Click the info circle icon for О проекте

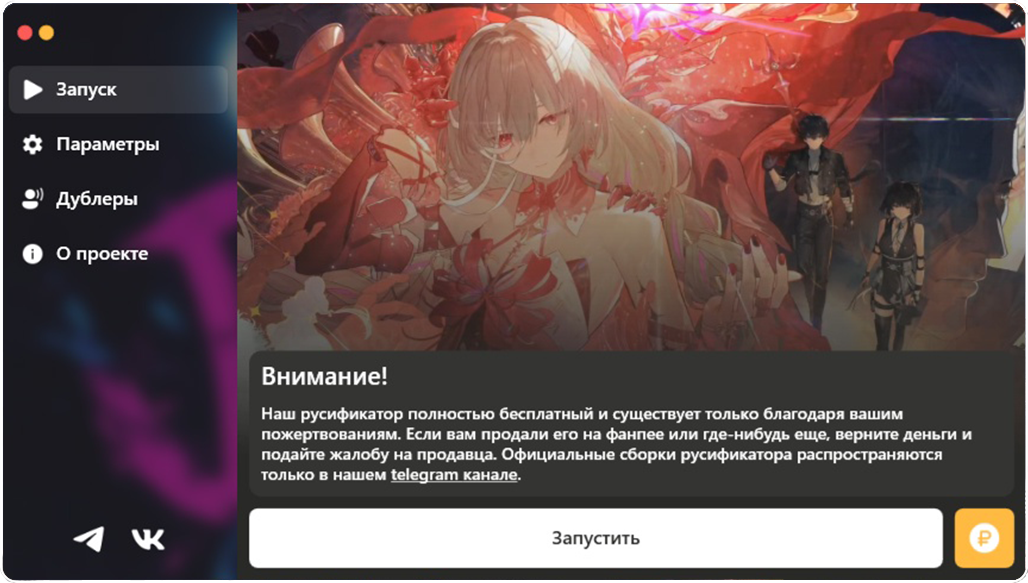(32, 254)
